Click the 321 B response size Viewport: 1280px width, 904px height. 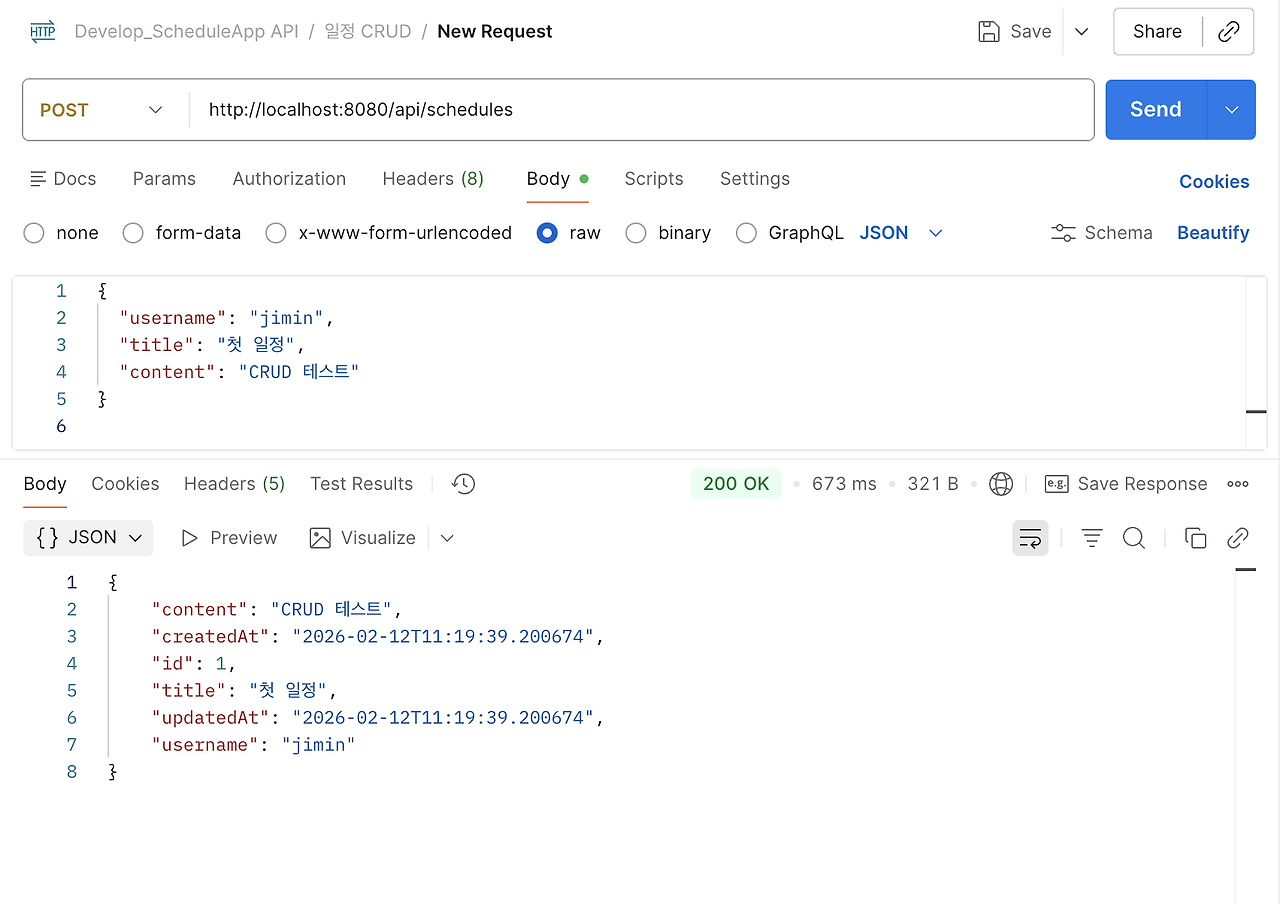933,484
